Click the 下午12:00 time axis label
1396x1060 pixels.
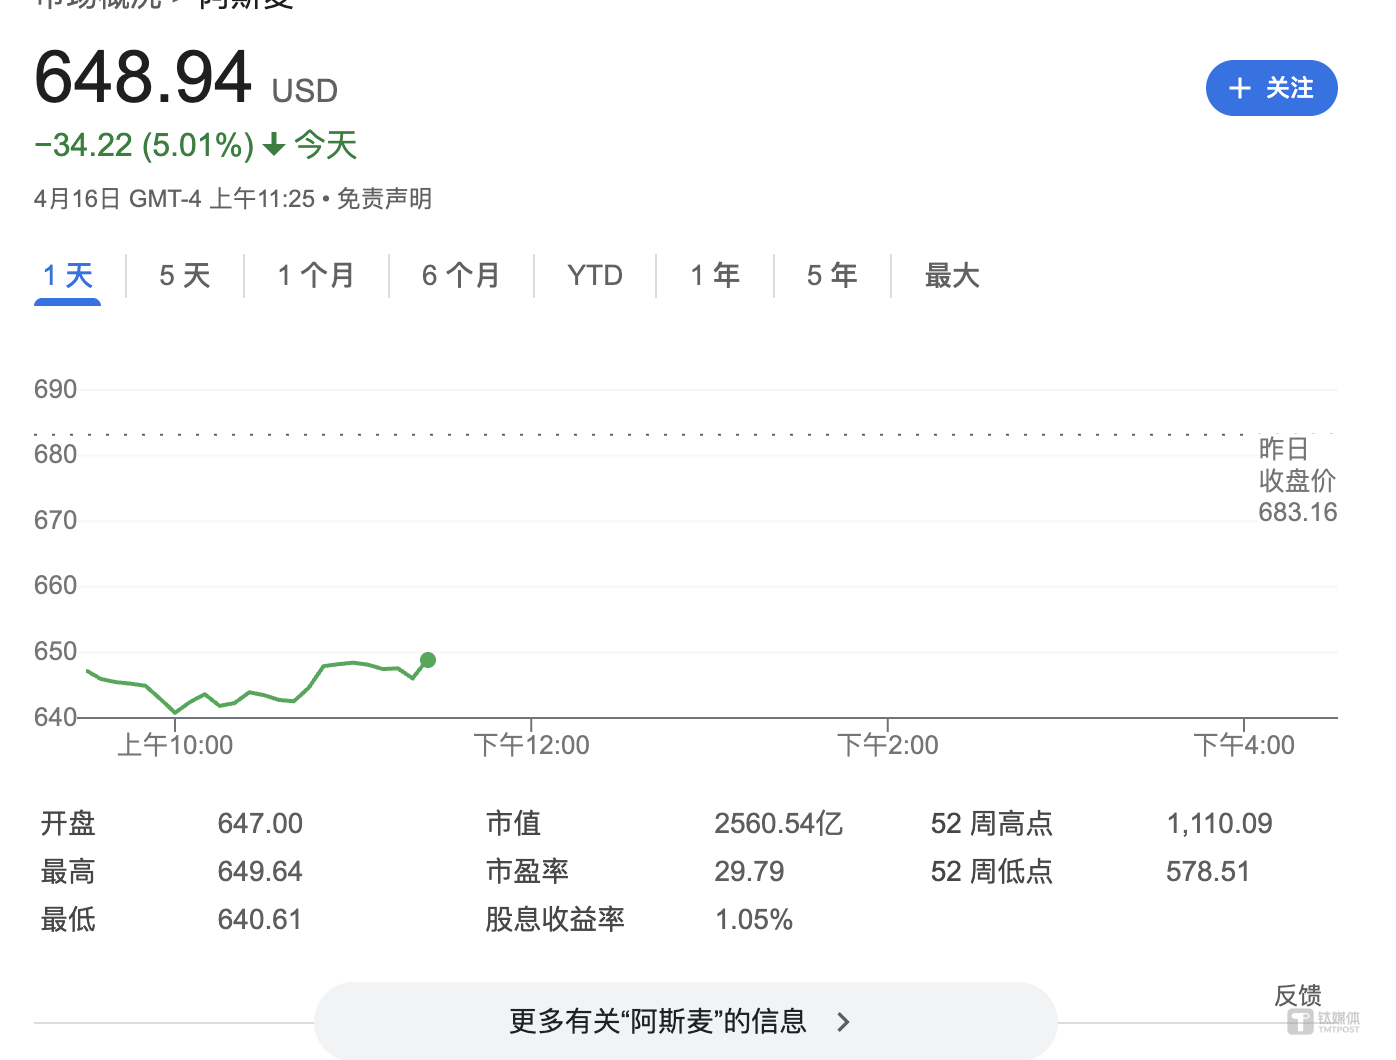531,745
